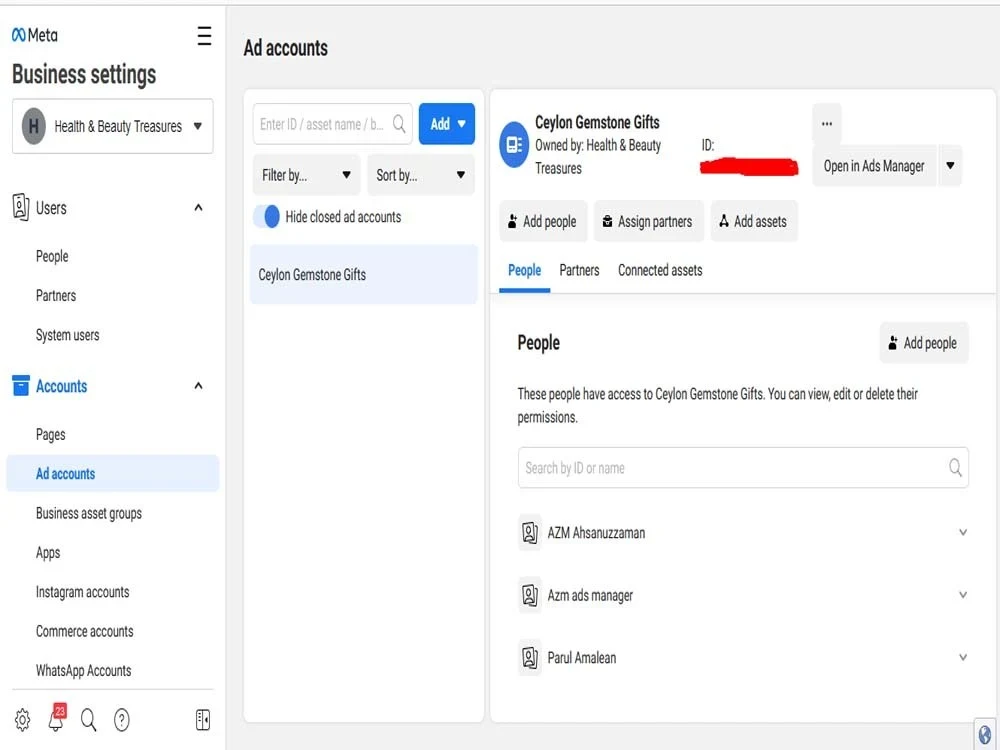Image resolution: width=1000 pixels, height=750 pixels.
Task: Click magnifier in people search field
Action: 955,467
